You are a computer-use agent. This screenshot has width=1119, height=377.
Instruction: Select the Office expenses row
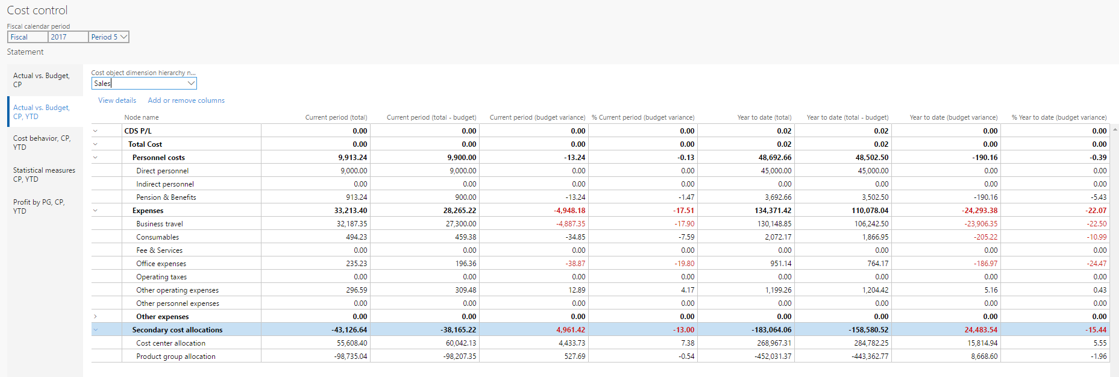pos(599,263)
